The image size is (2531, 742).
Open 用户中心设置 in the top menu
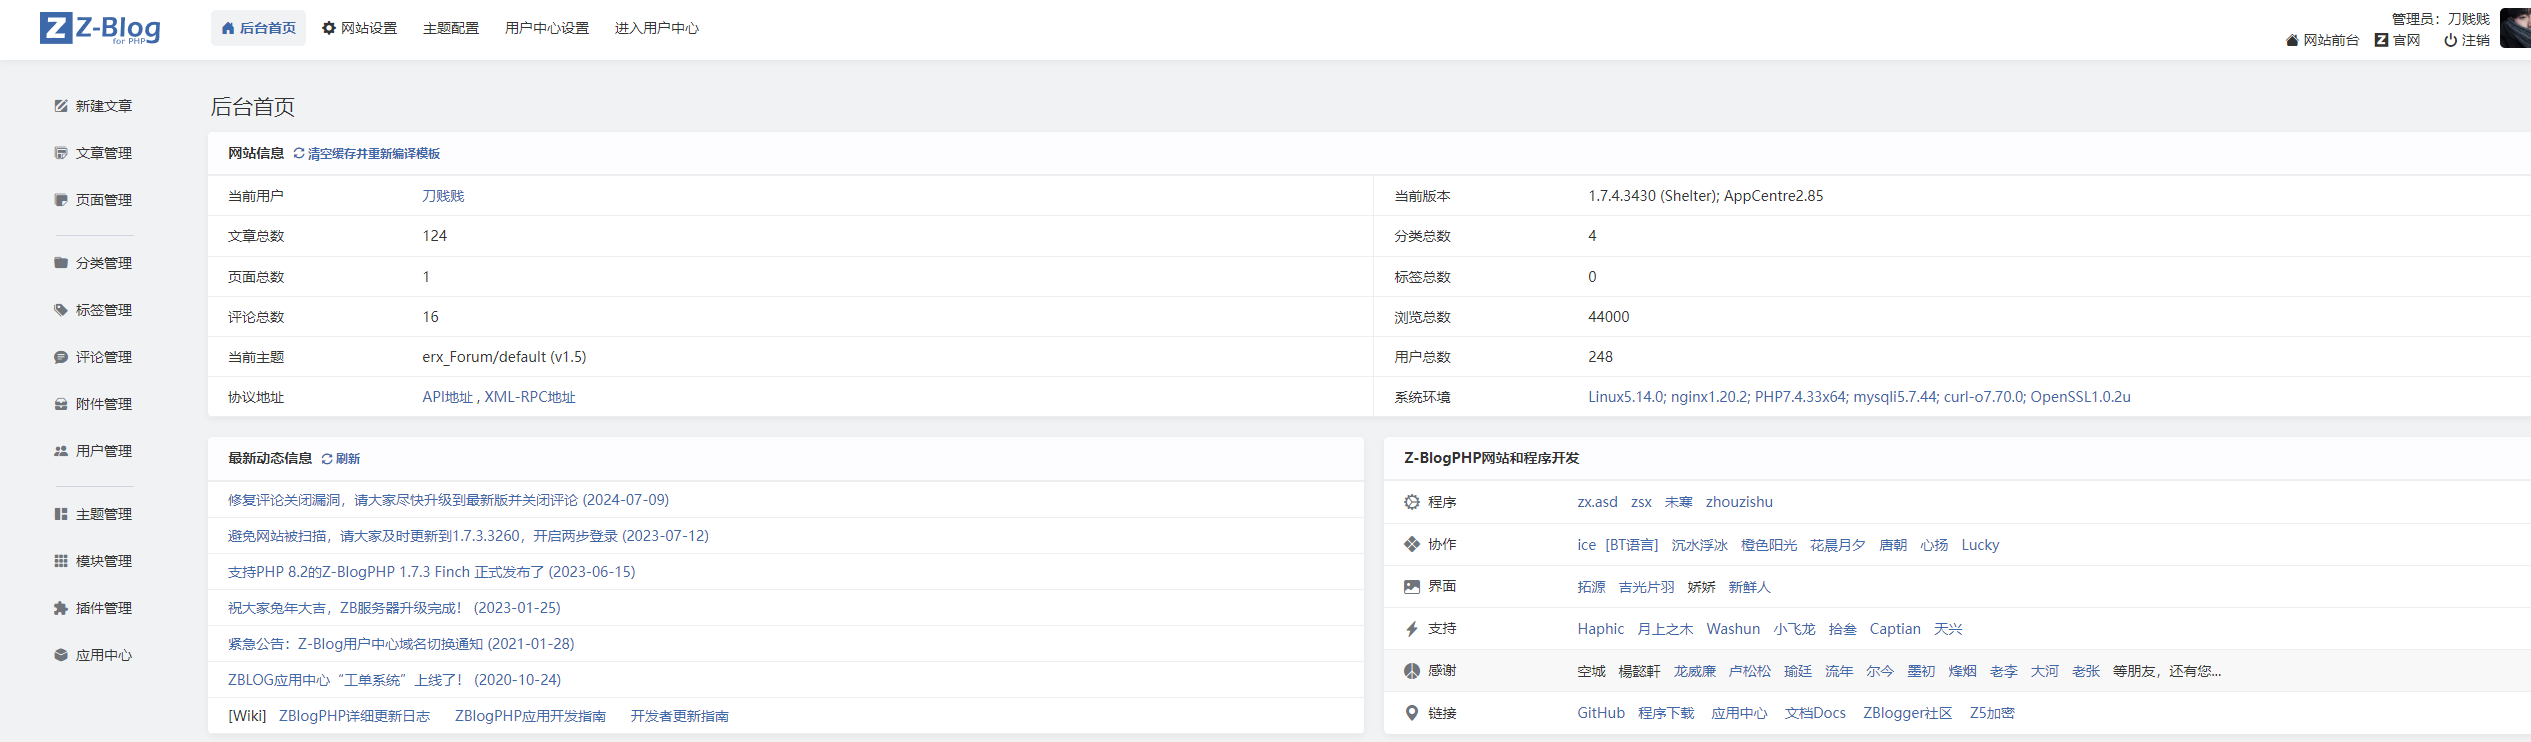tap(547, 28)
